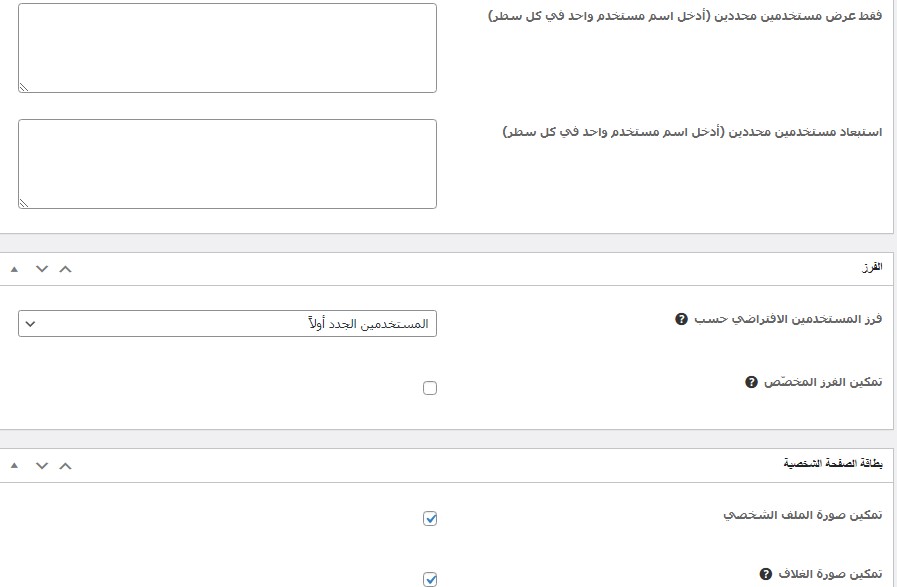897x587 pixels.
Task: Move the بطاقة الصفحة الشخصية panel down
Action: coord(41,465)
